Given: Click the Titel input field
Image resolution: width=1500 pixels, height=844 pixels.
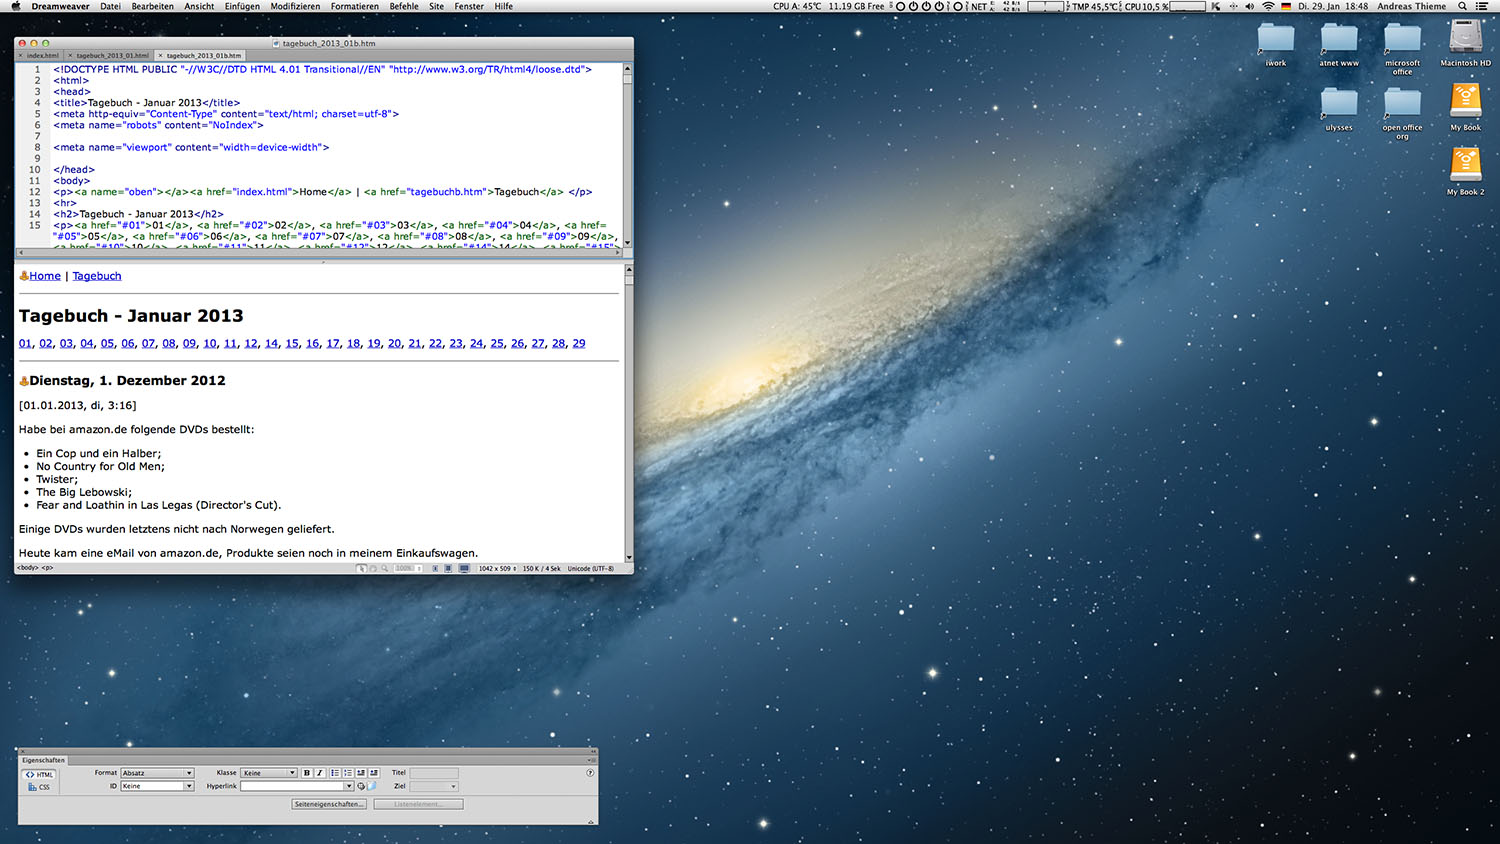Looking at the screenshot, I should (434, 773).
